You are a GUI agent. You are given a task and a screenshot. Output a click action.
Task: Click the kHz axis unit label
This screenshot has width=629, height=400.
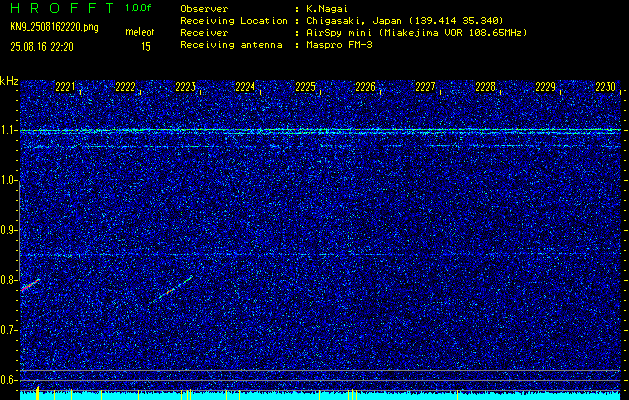click(9, 81)
